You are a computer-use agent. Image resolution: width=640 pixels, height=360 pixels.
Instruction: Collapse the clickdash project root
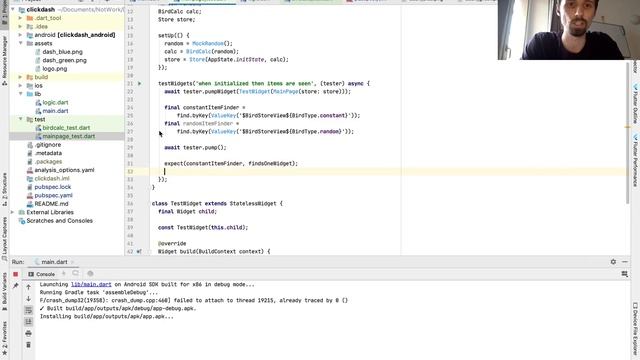[13, 9]
